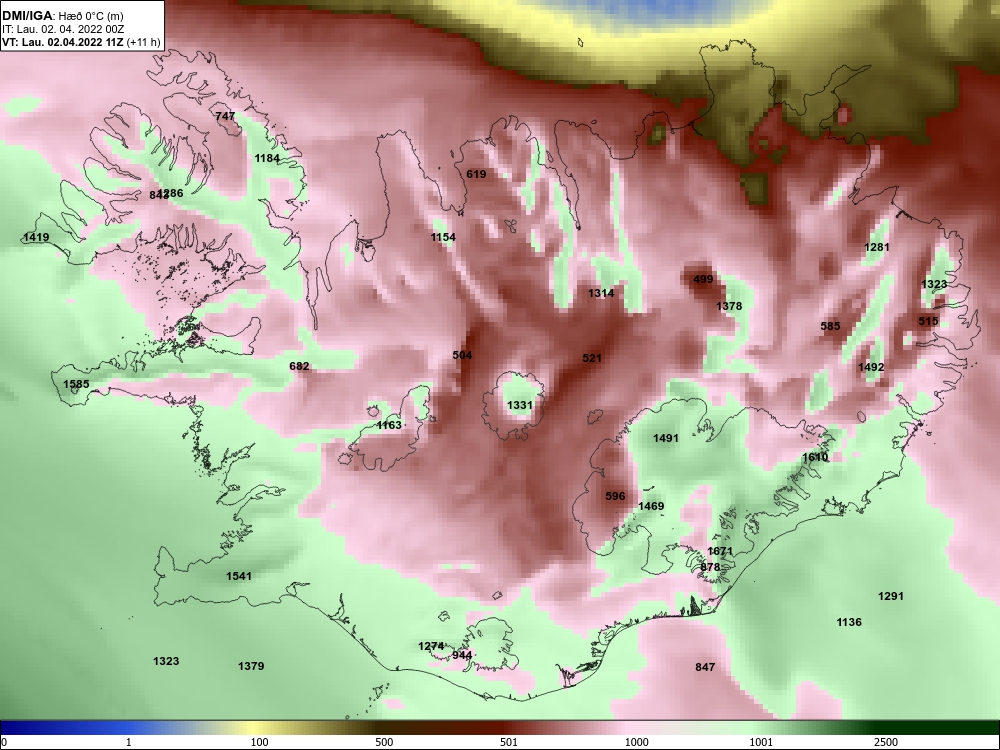The image size is (1000, 750).
Task: Click the 585 height value
Action: (830, 327)
